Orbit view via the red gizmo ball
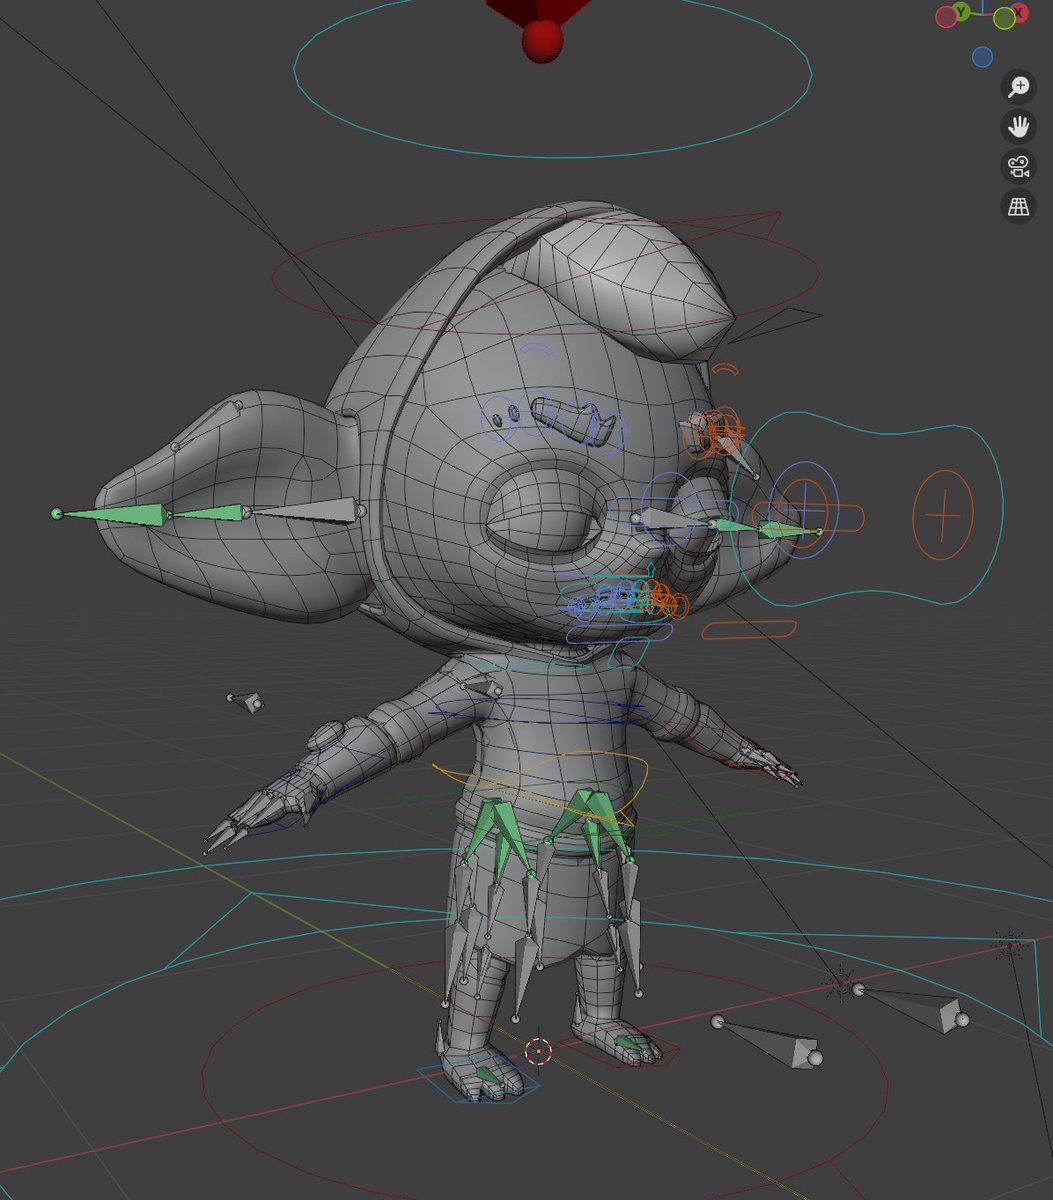The width and height of the screenshot is (1053, 1200). coord(946,15)
